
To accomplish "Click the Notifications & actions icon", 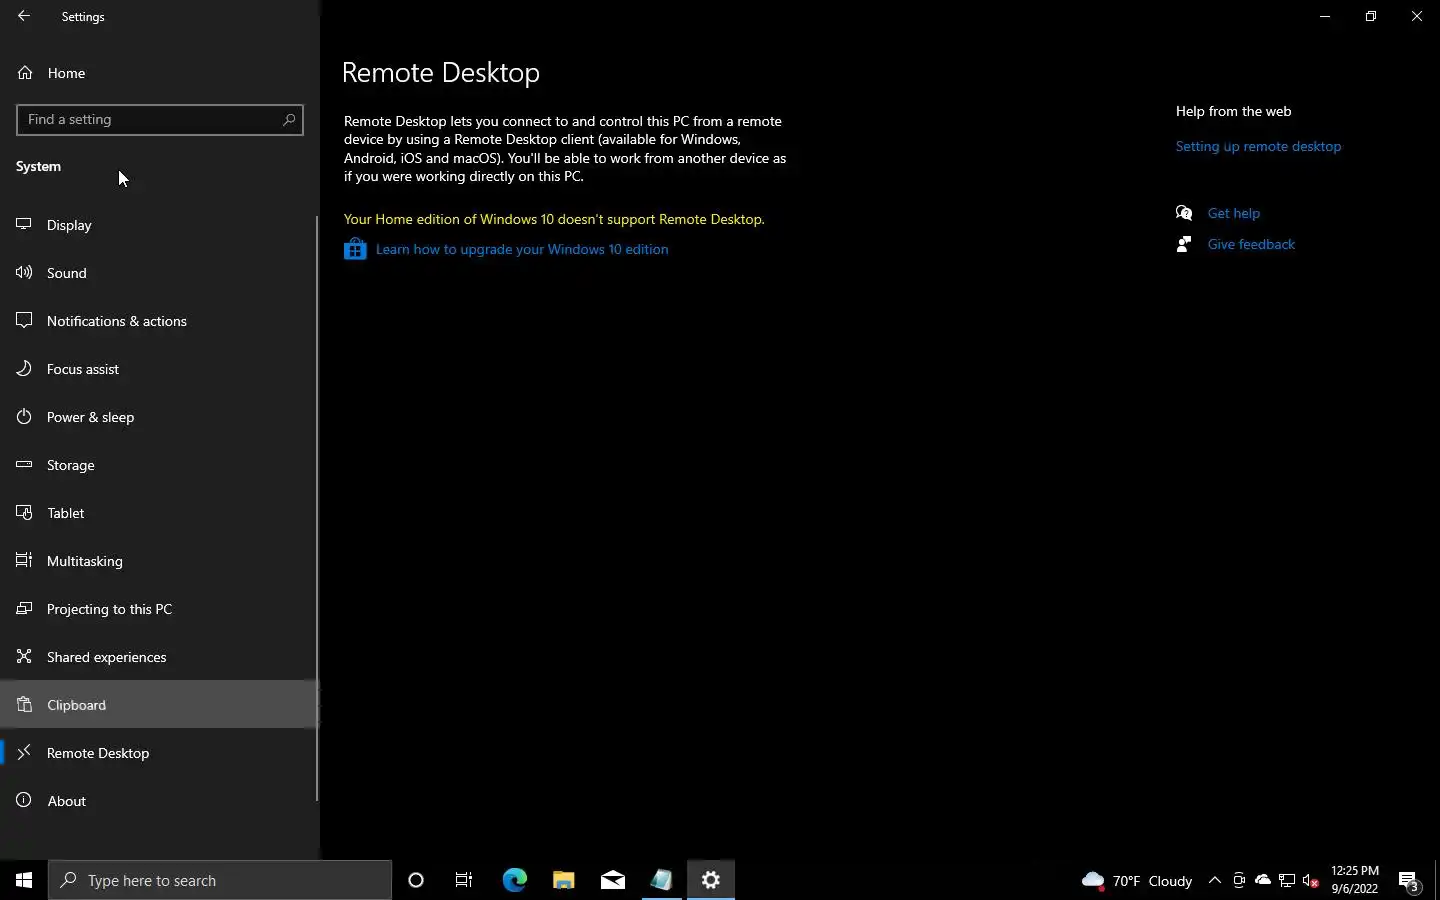I will coord(24,321).
